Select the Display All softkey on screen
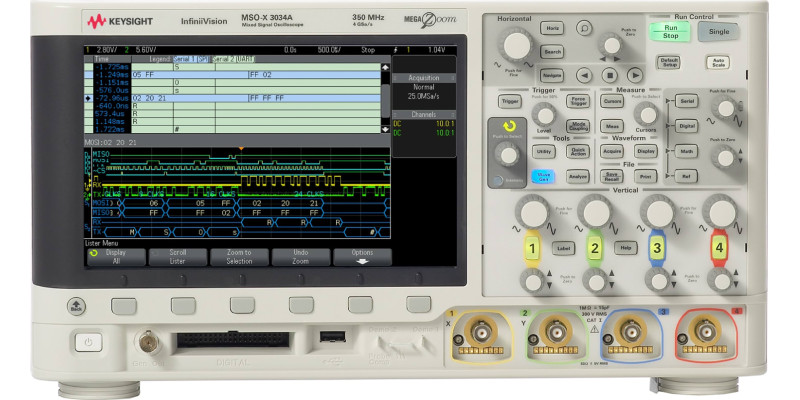 116,257
